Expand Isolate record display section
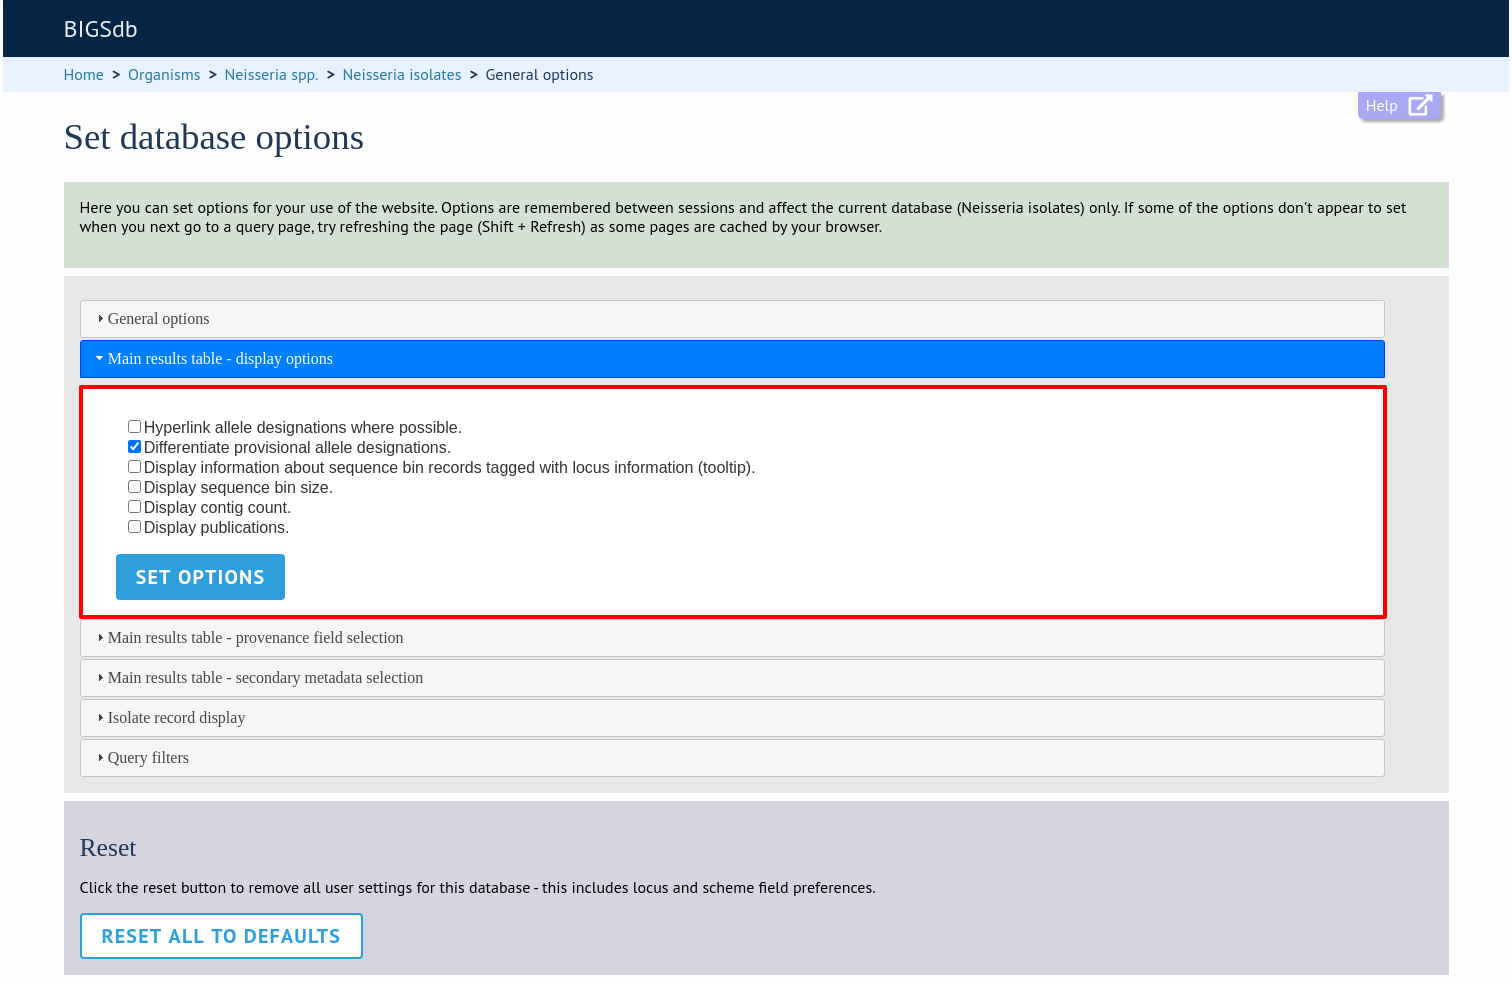This screenshot has width=1512, height=983. click(x=732, y=718)
